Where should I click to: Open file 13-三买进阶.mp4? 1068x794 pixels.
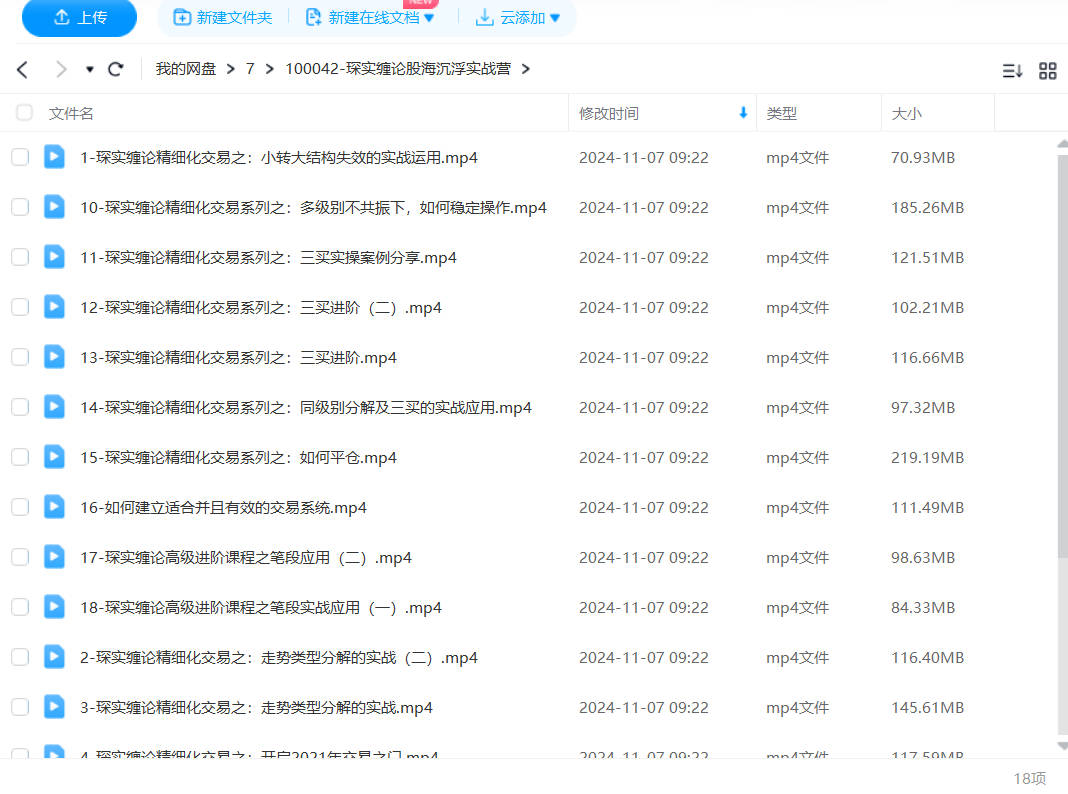(238, 358)
